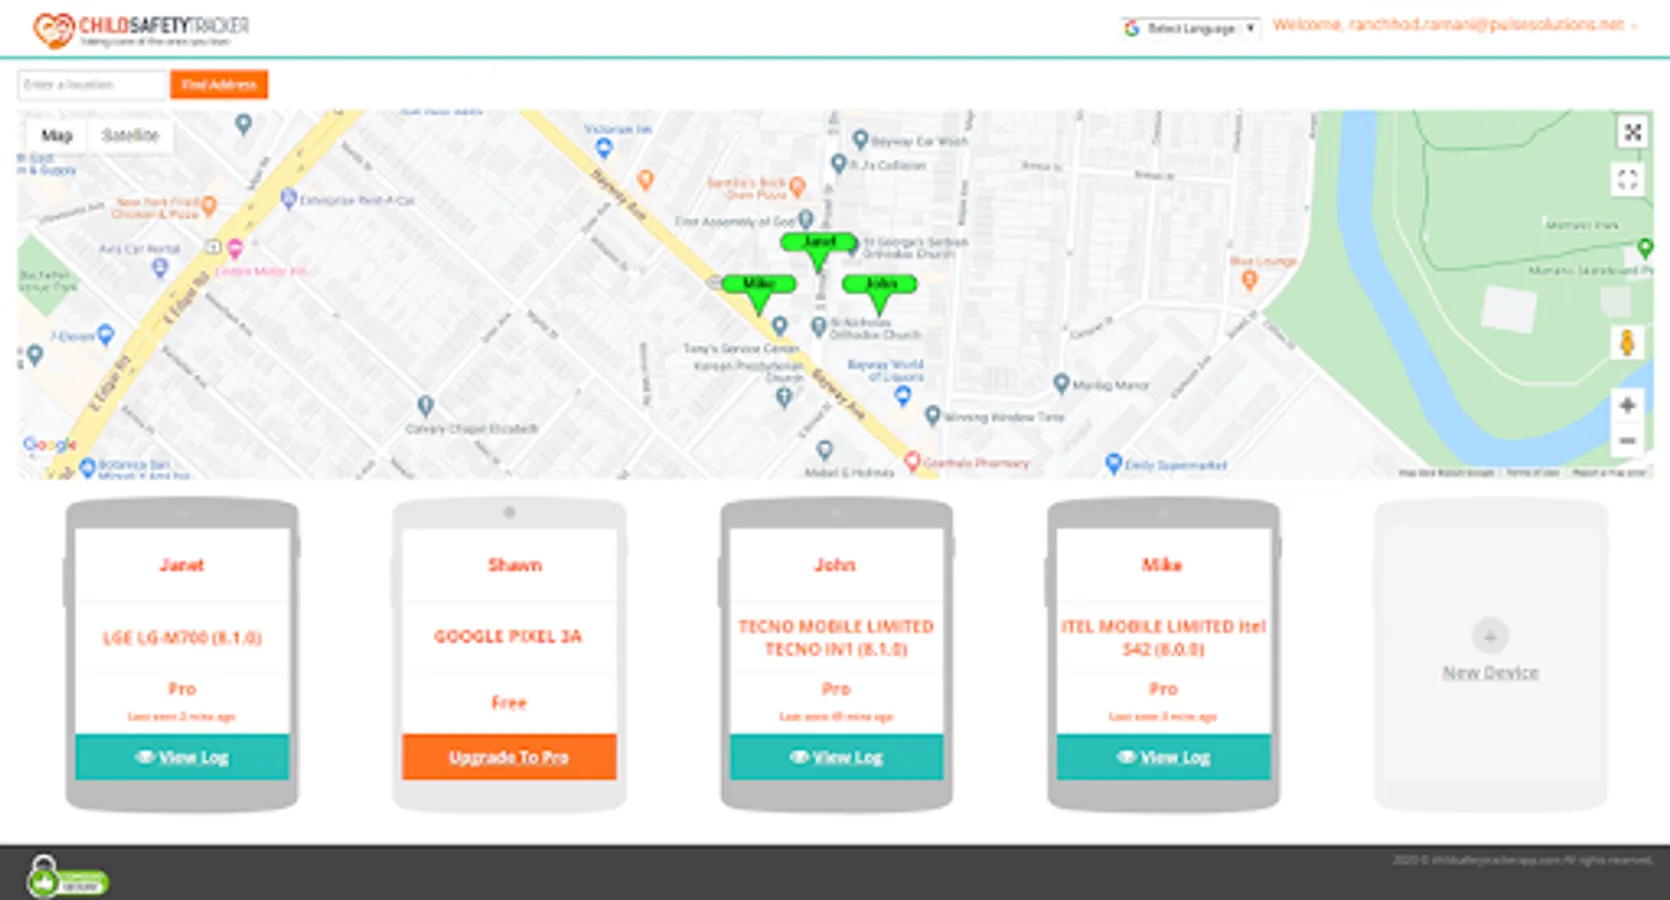The height and width of the screenshot is (900, 1670).
Task: Click the Linden Motor Inn pin
Action: (x=235, y=248)
